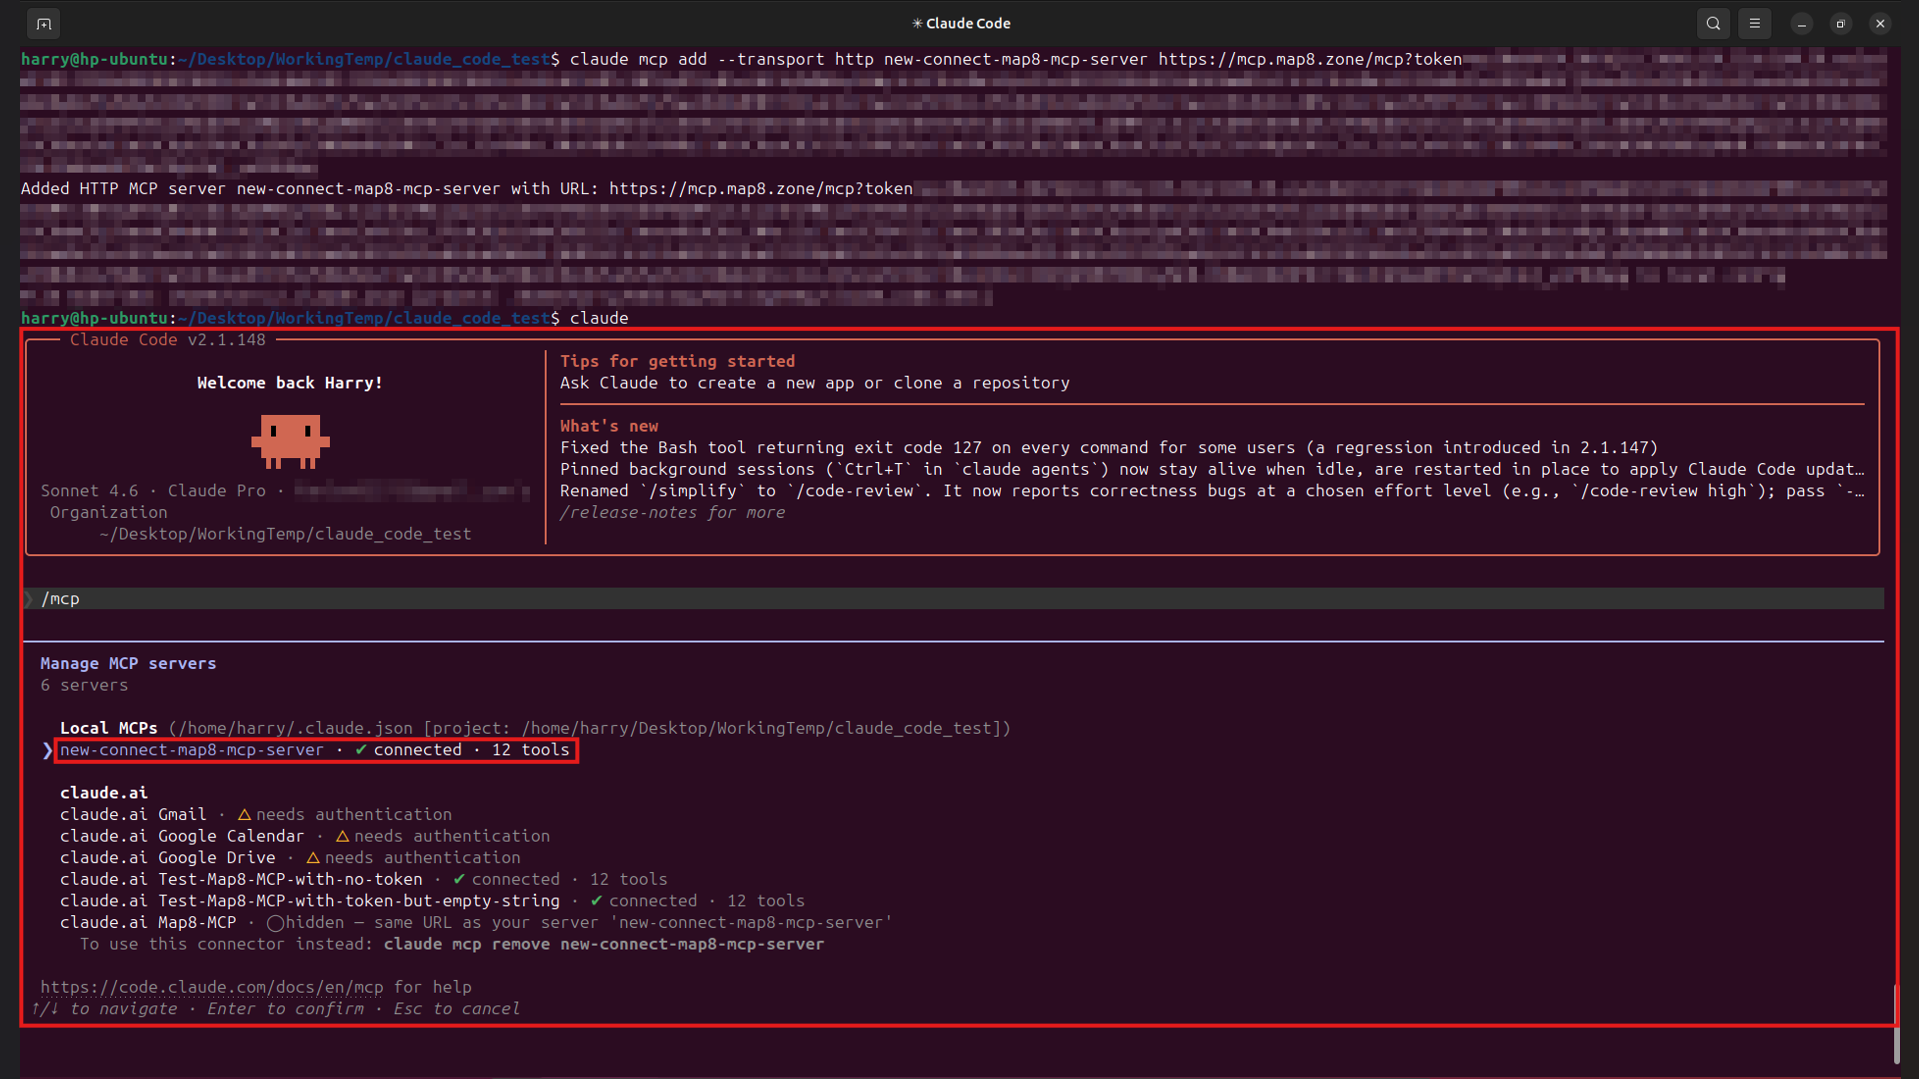Open the terminal search tool

tap(1713, 23)
